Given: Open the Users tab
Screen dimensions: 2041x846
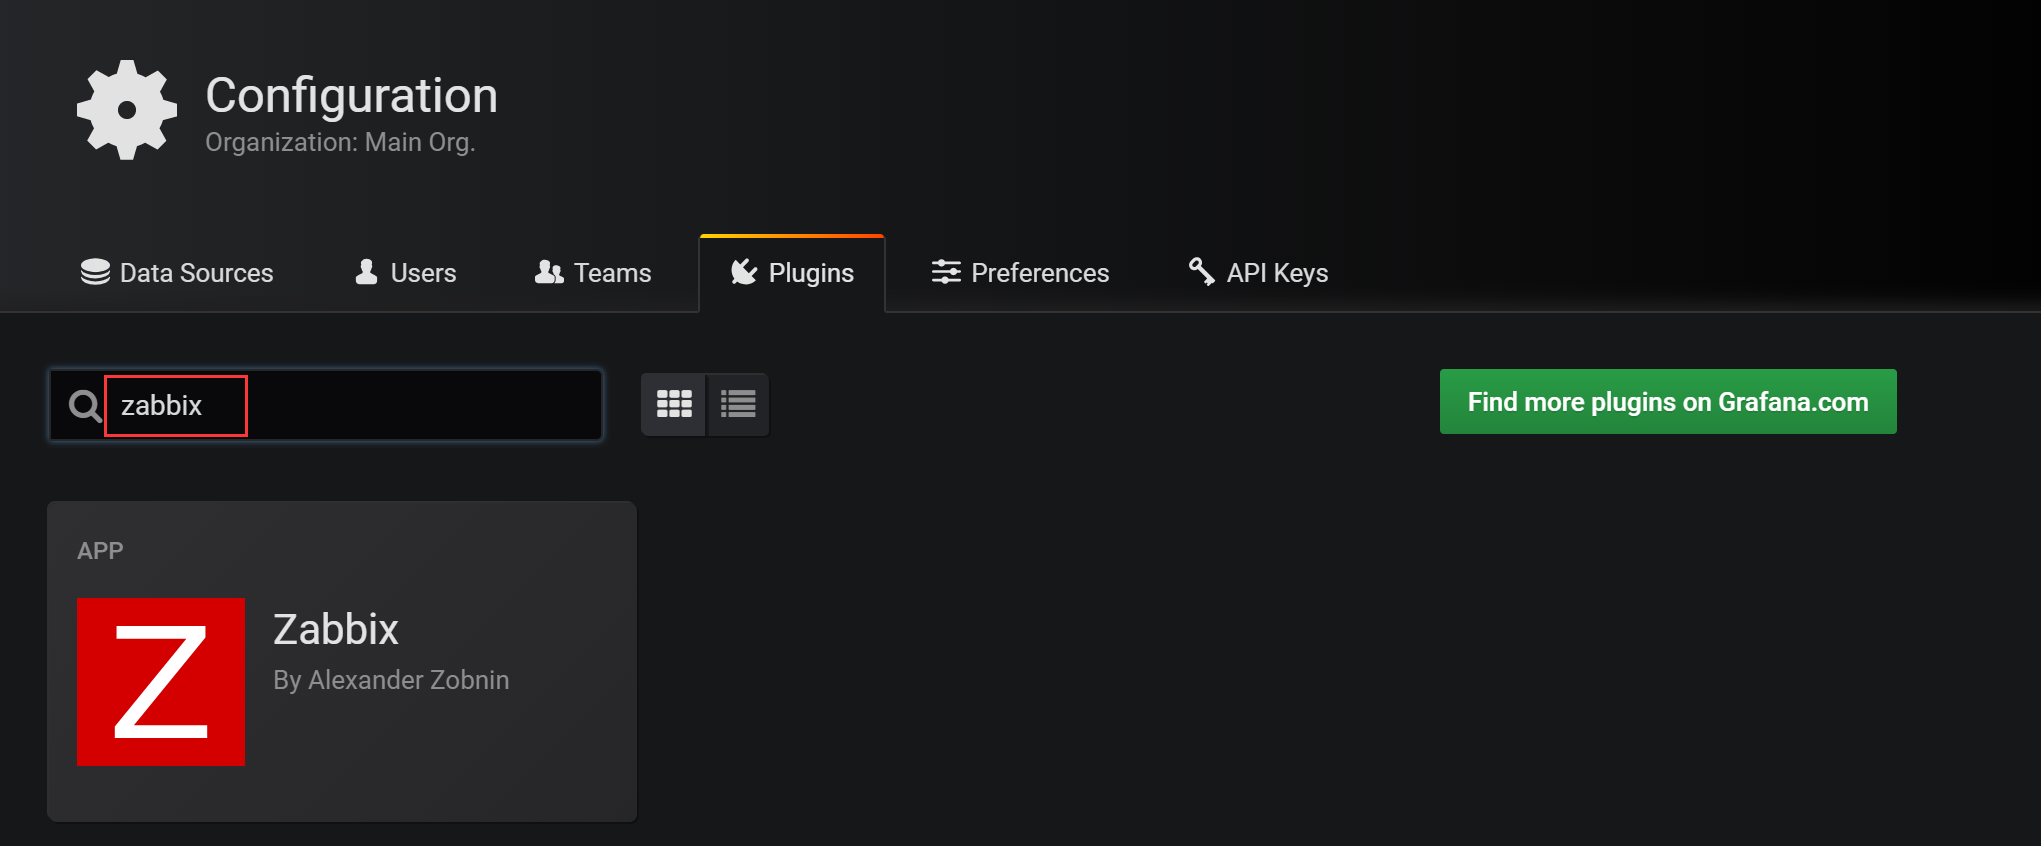Looking at the screenshot, I should (x=406, y=273).
